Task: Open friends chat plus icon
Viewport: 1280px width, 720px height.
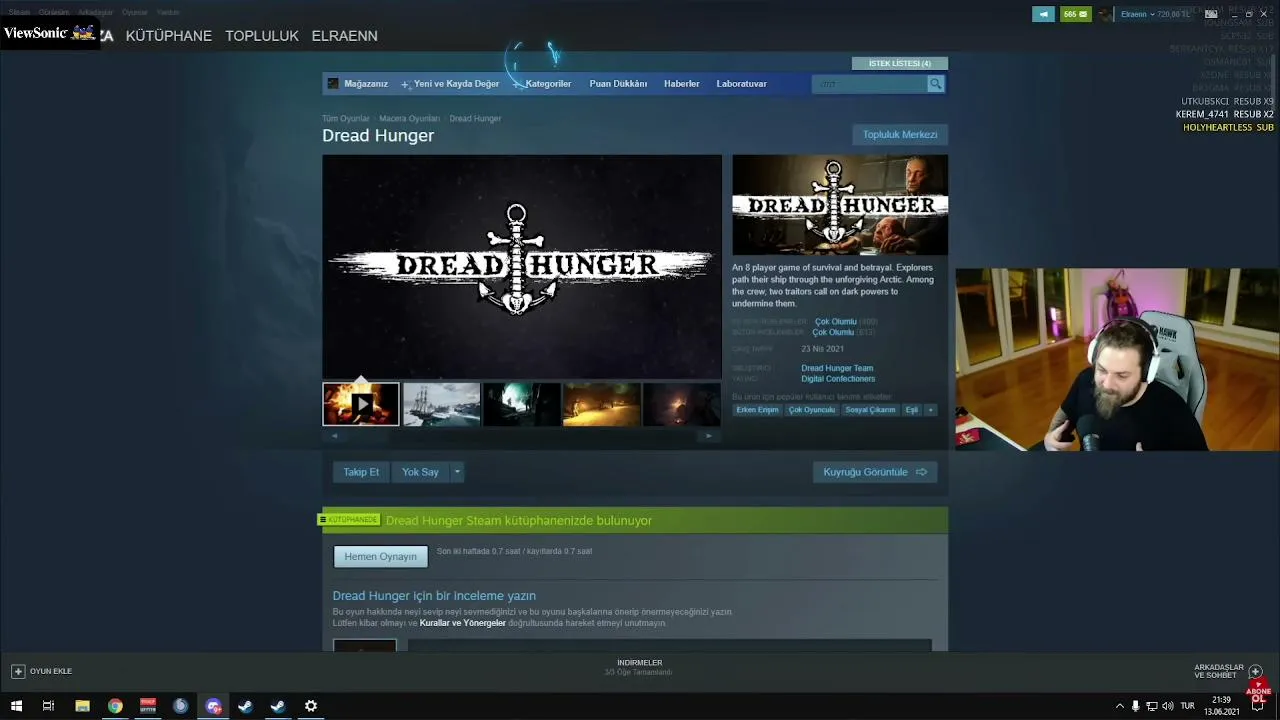Action: 1256,671
